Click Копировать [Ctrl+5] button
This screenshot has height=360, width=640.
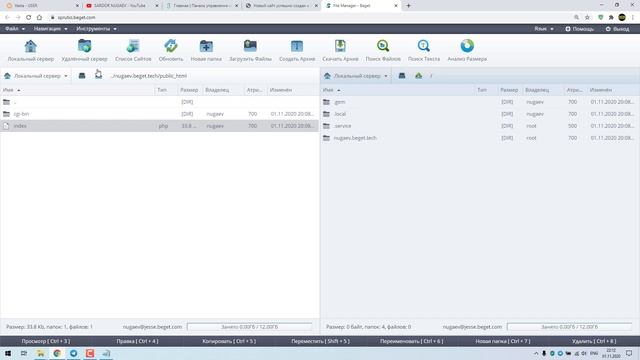(229, 341)
